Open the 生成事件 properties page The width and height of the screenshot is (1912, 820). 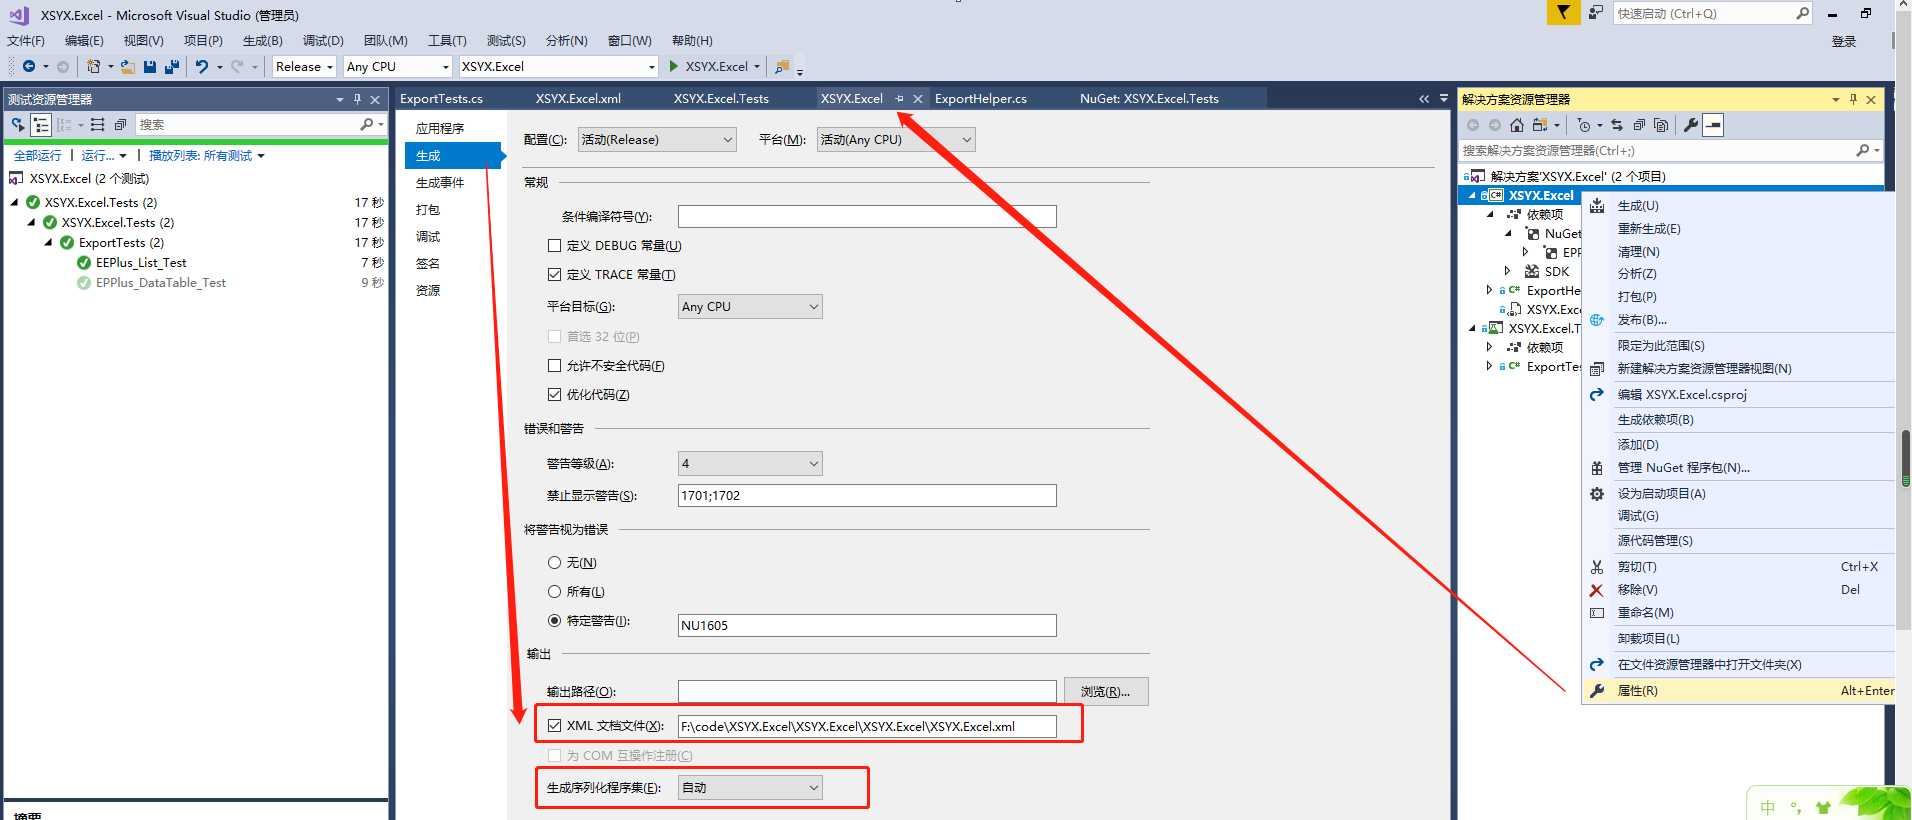pyautogui.click(x=440, y=183)
